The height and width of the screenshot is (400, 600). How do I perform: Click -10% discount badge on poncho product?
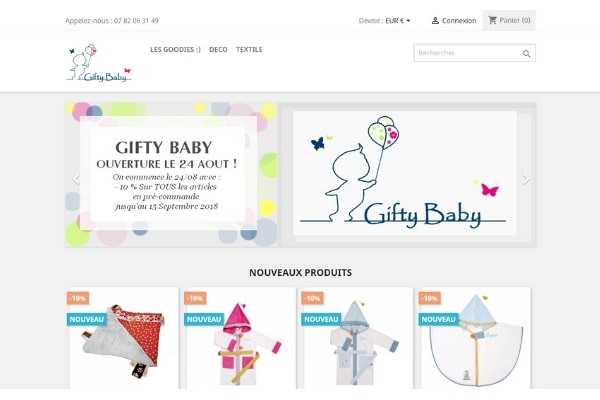pos(430,298)
